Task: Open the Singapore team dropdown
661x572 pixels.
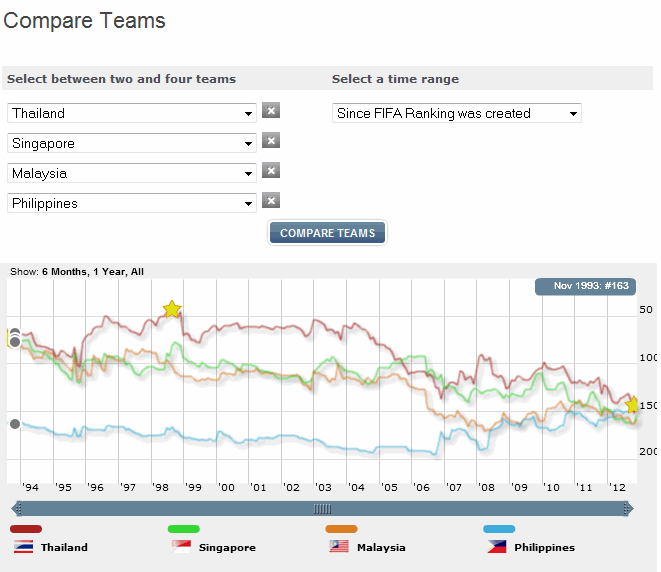Action: click(132, 143)
